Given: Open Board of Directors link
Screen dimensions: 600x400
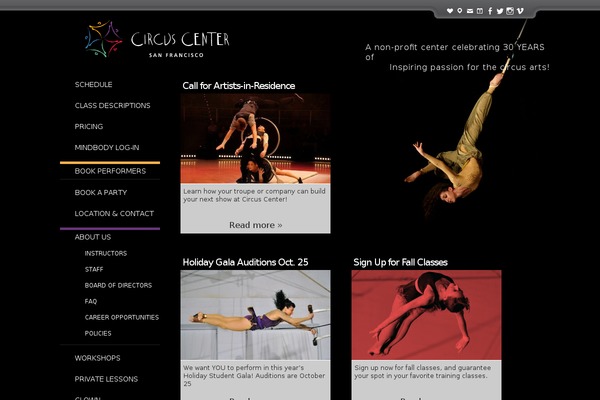Looking at the screenshot, I should (x=118, y=286).
